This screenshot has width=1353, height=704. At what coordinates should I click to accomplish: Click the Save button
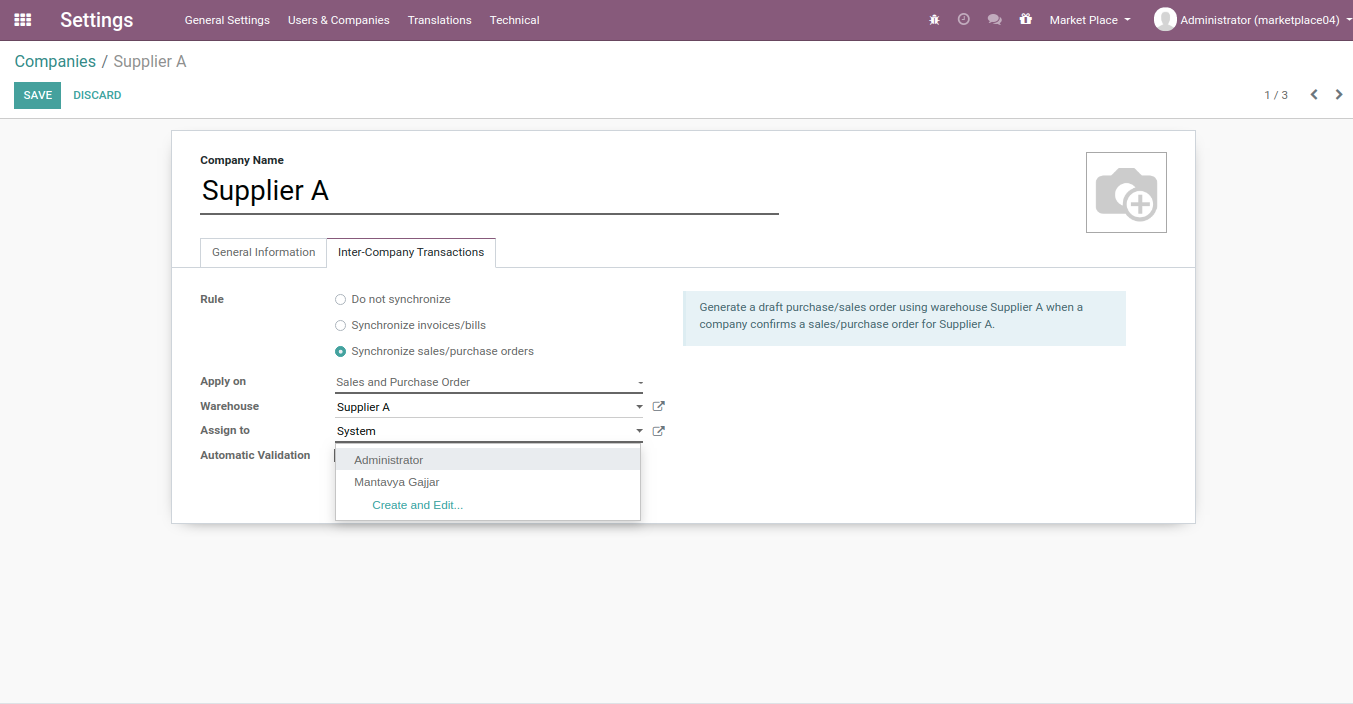[x=37, y=95]
